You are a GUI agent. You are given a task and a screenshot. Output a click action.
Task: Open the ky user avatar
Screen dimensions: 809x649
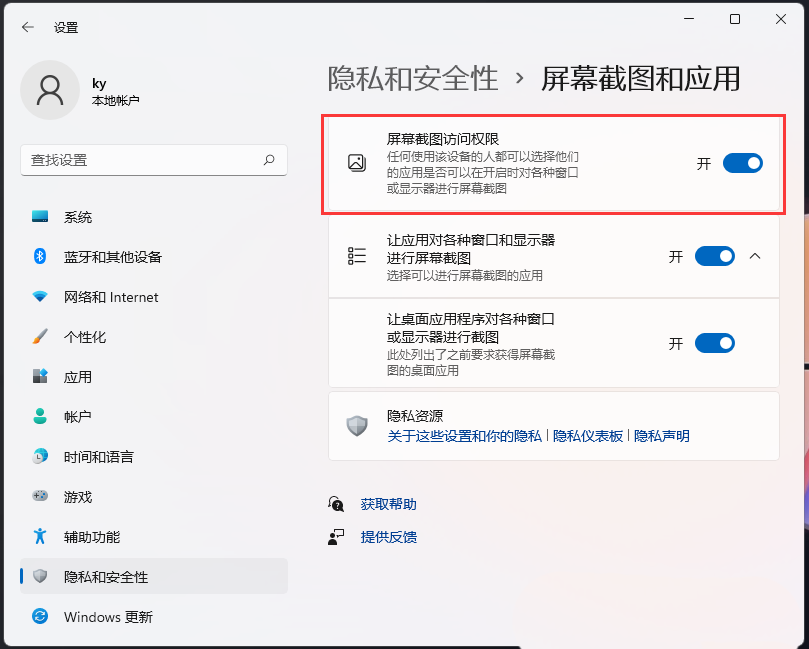click(x=50, y=90)
